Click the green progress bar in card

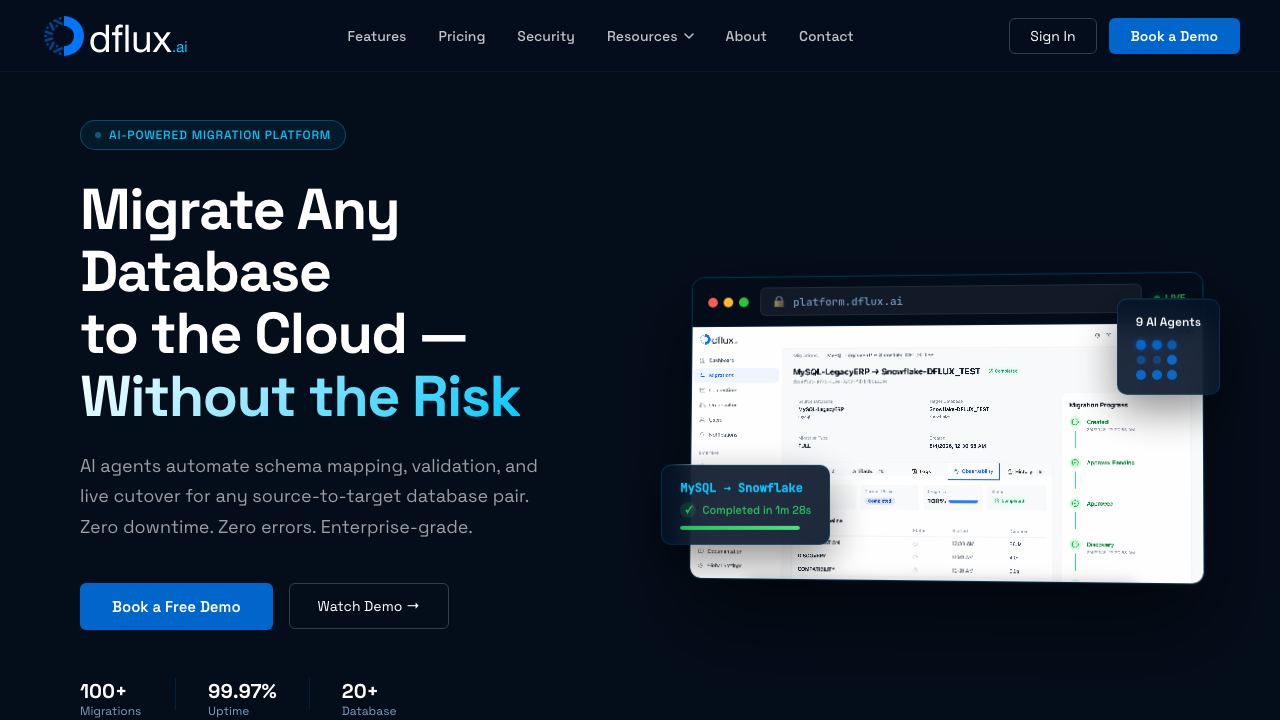tap(740, 528)
